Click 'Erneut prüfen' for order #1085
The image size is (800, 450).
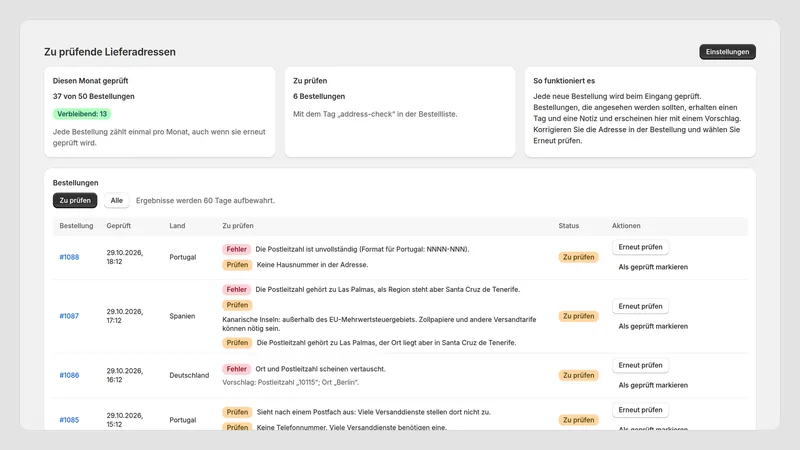pyautogui.click(x=640, y=410)
